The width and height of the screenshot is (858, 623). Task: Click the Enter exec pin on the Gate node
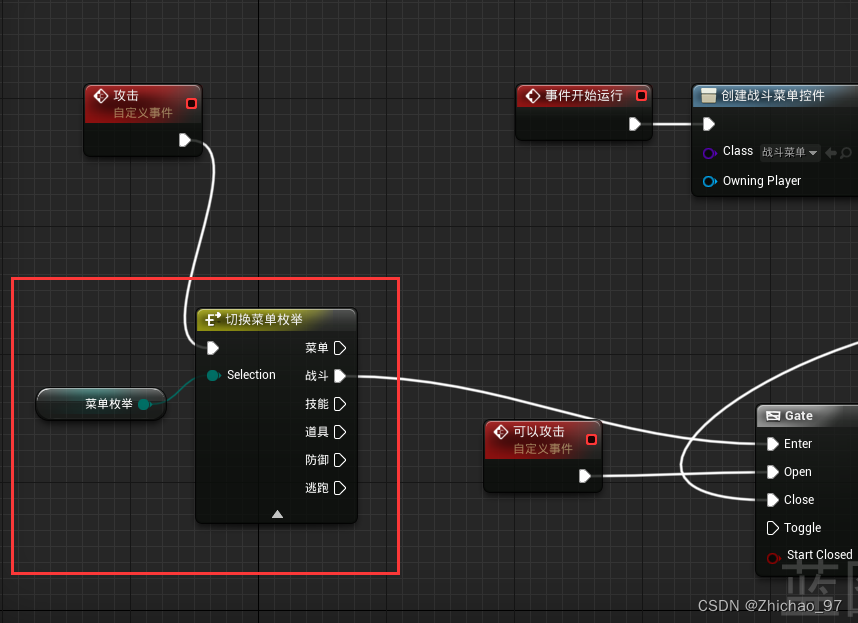(773, 443)
